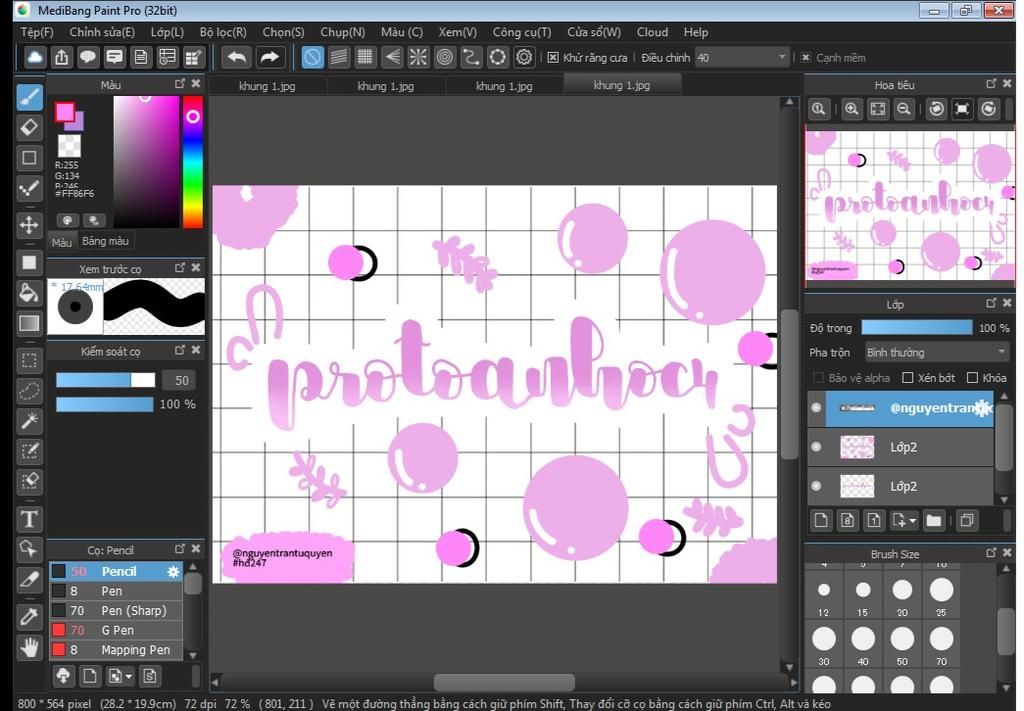Add a new layer folder

(x=934, y=520)
